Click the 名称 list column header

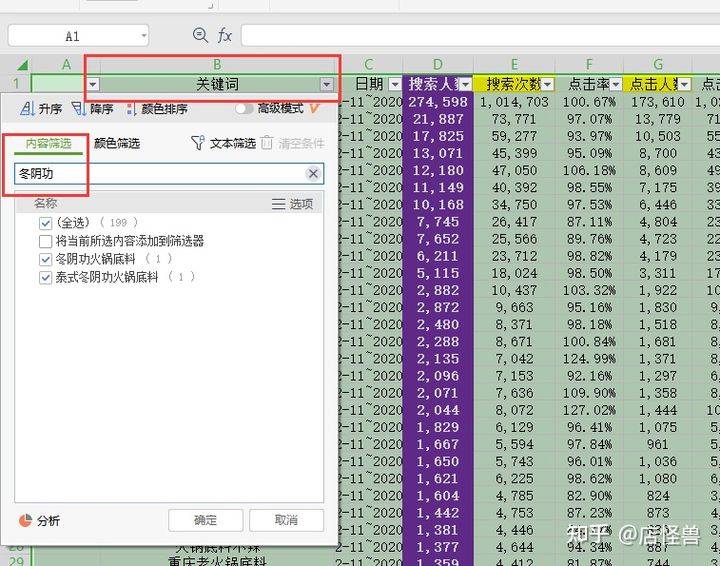point(45,203)
